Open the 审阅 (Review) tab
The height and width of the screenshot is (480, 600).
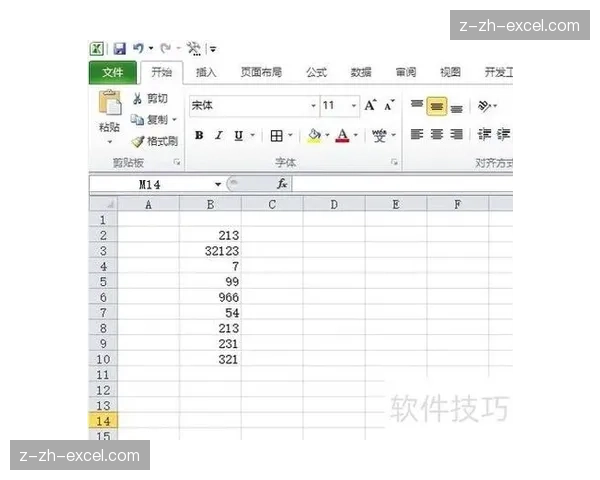[406, 72]
